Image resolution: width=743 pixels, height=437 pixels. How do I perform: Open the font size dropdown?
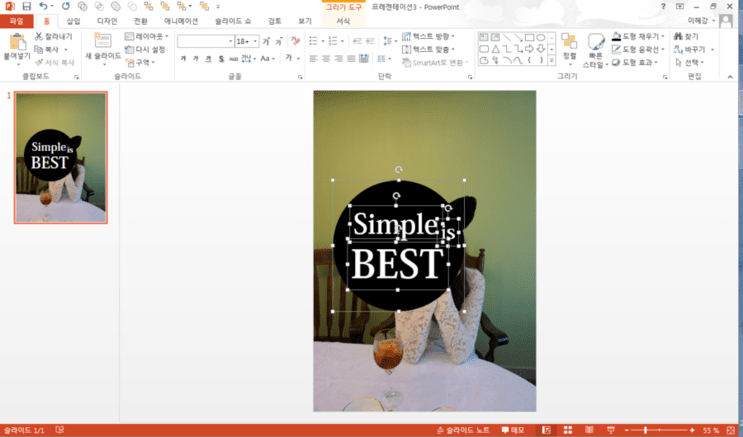[255, 41]
